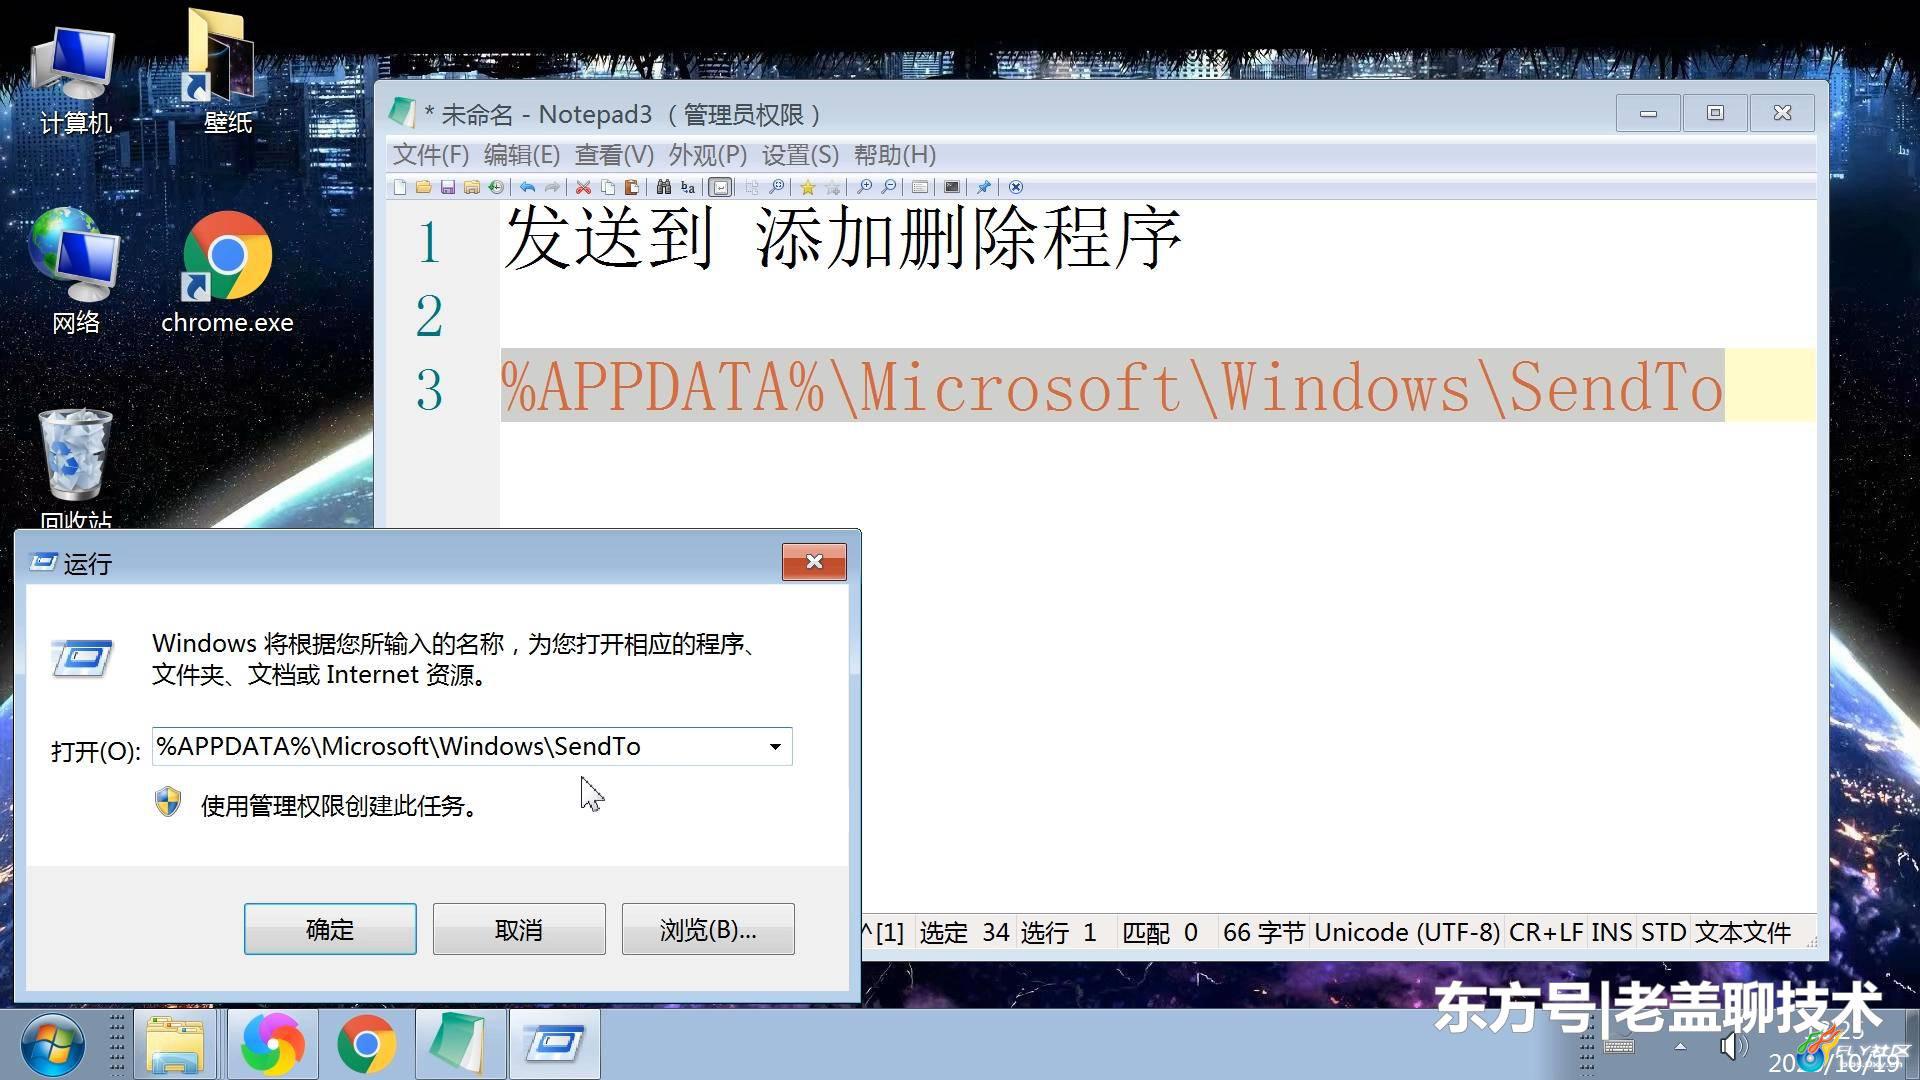Expand the Run dialog open dropdown

pos(775,747)
